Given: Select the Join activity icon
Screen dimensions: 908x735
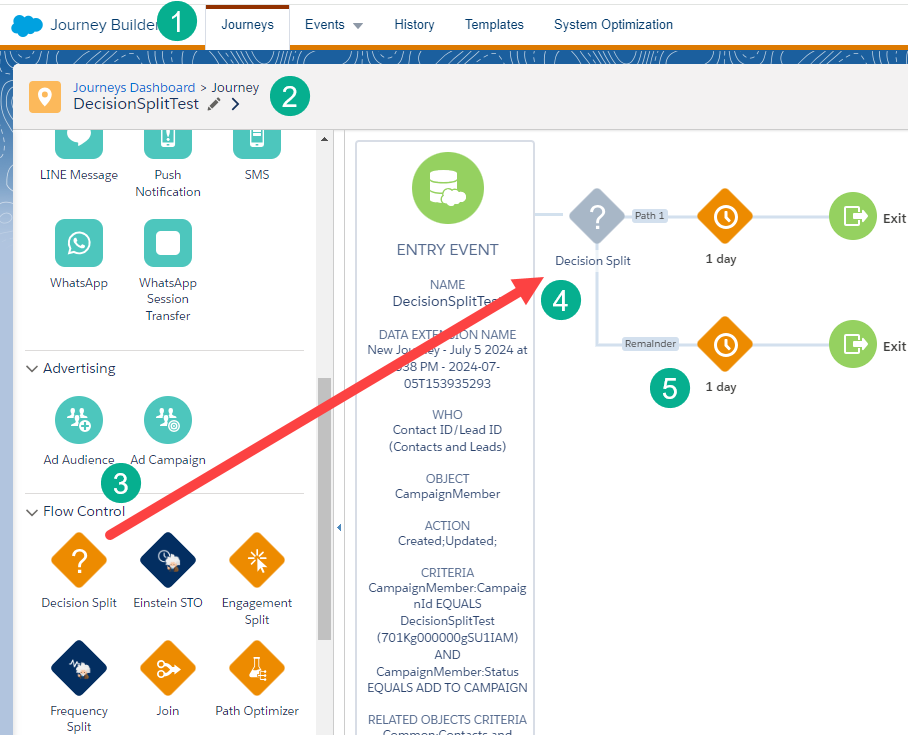Looking at the screenshot, I should [x=167, y=668].
